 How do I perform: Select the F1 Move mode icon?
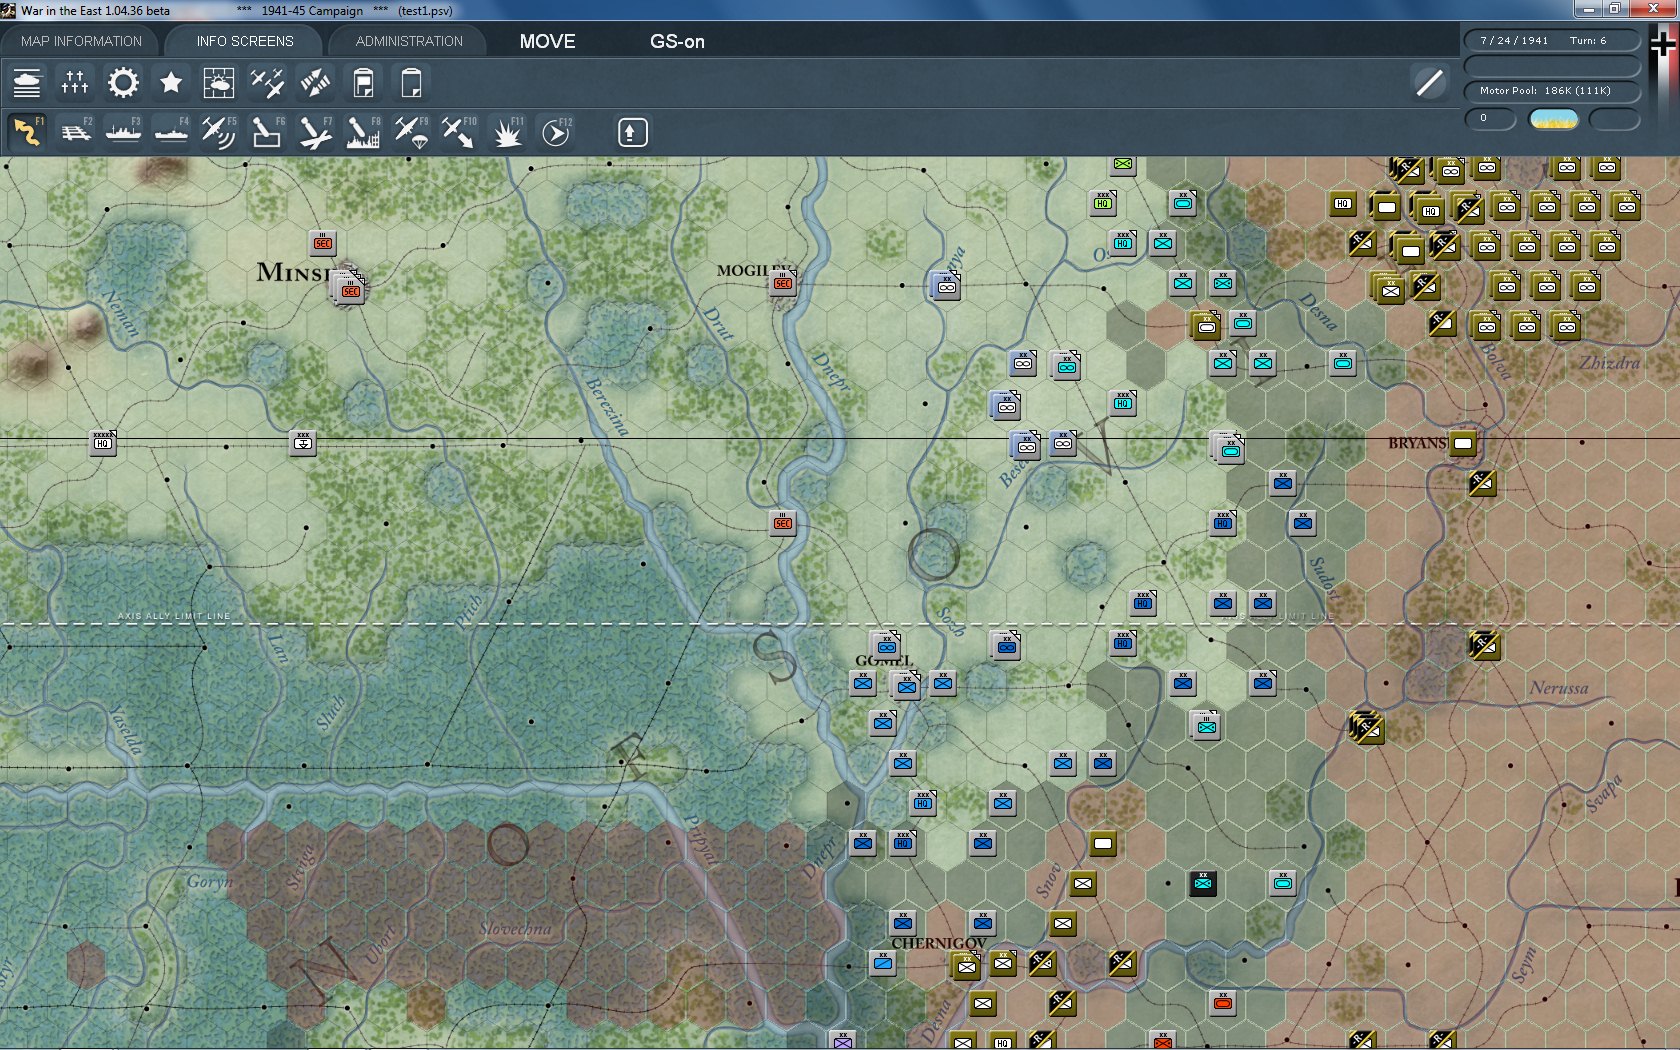point(27,132)
